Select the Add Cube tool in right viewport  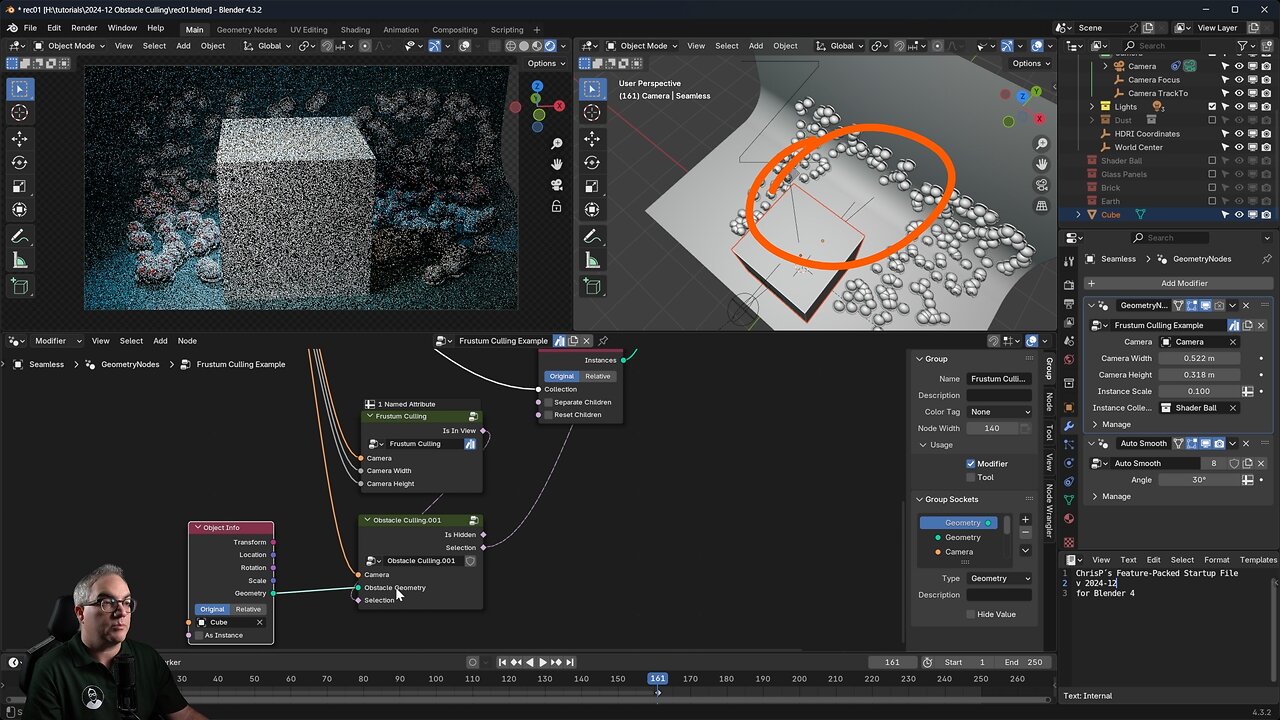click(592, 287)
